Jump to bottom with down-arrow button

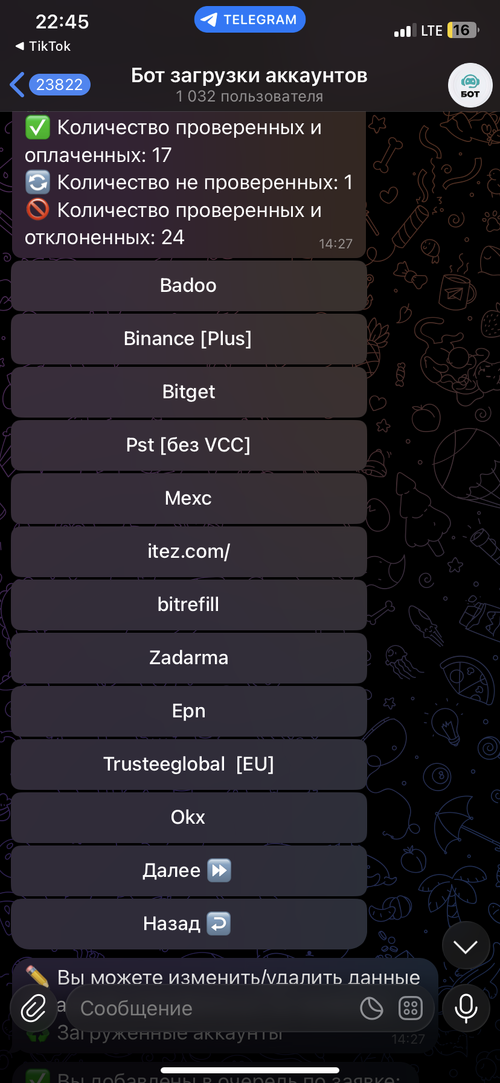(465, 946)
